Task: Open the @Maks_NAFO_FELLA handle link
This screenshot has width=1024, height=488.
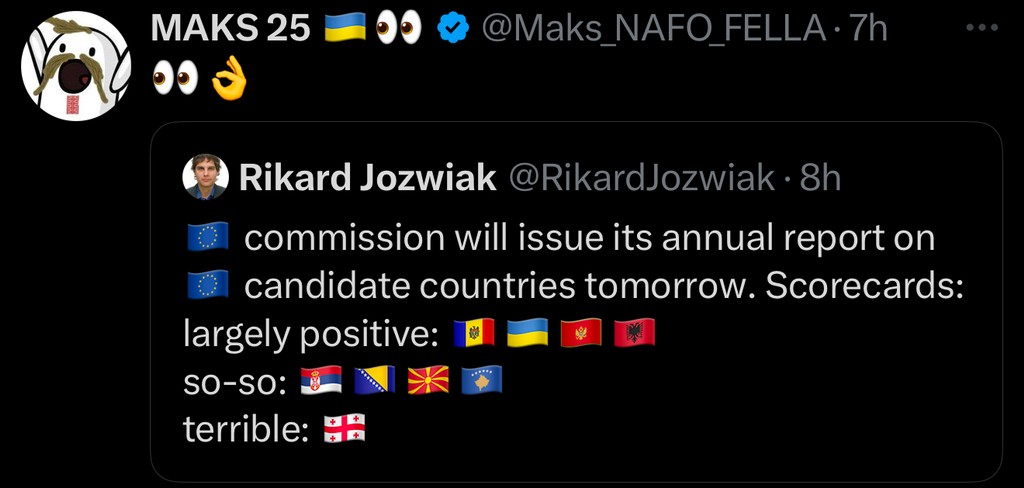Action: [654, 29]
